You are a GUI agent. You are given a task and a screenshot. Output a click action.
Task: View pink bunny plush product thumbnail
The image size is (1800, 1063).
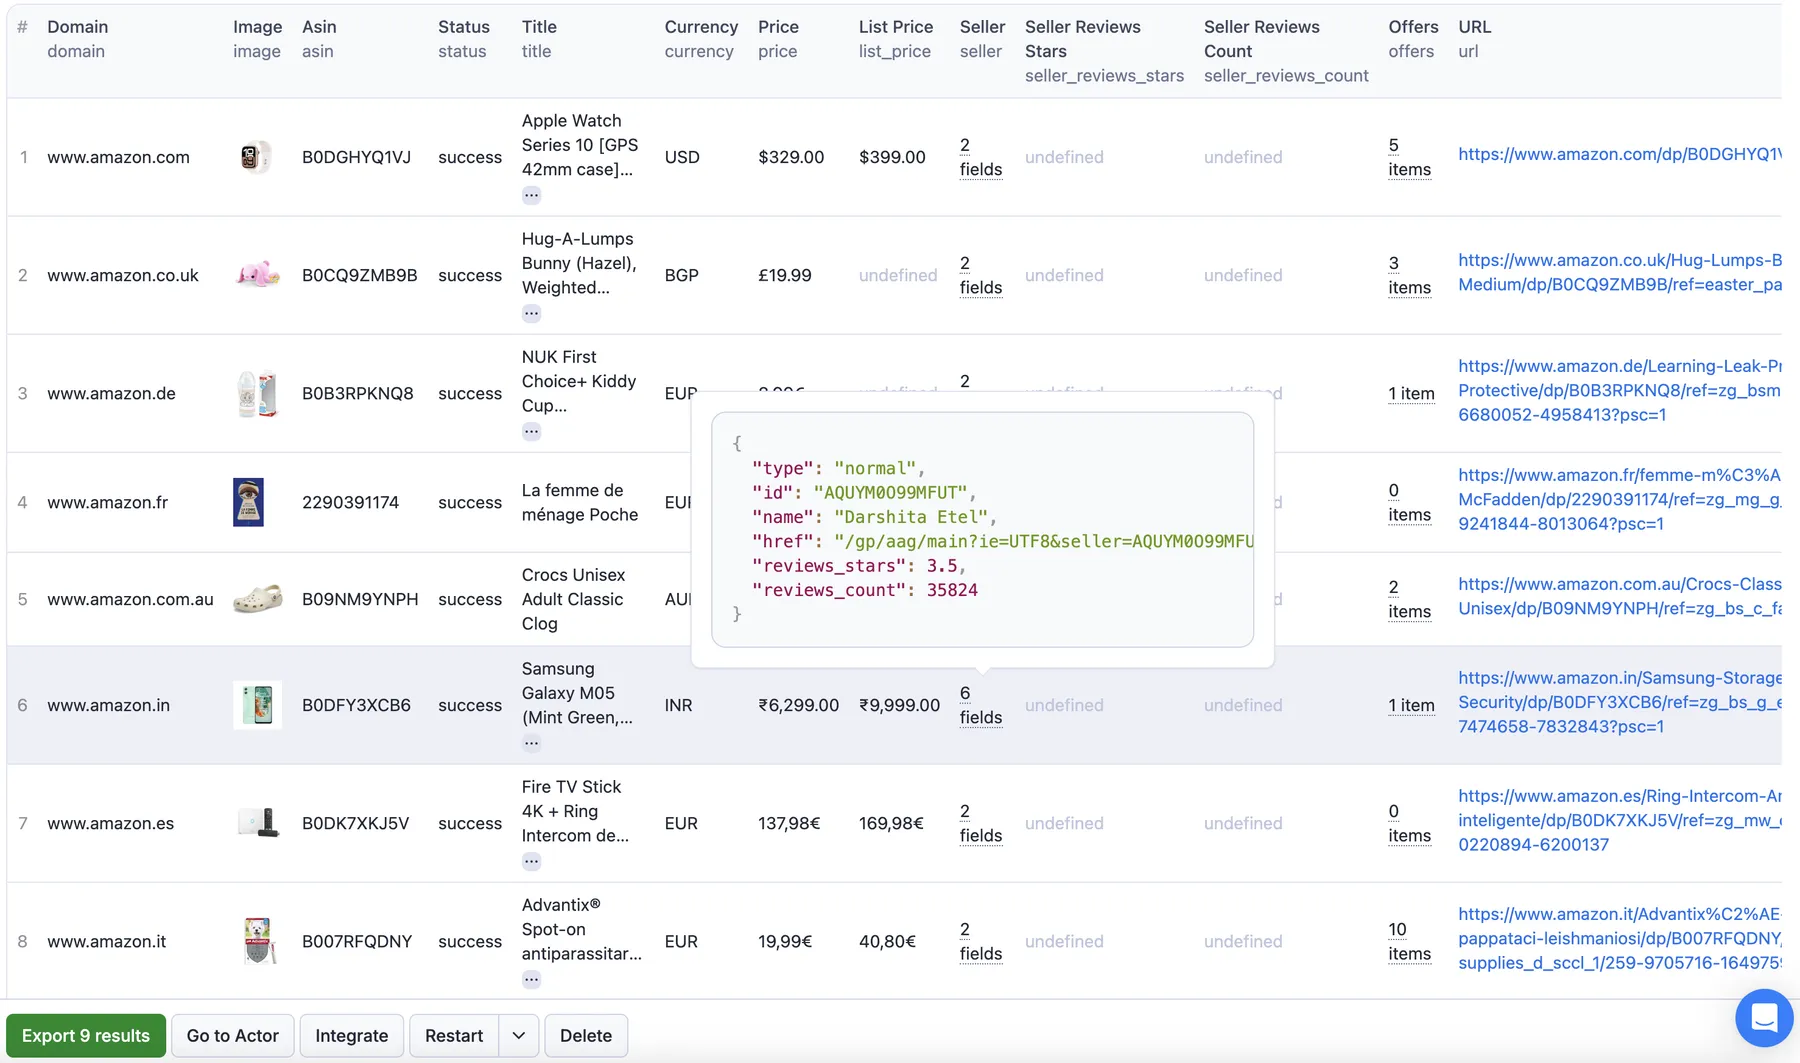click(x=257, y=274)
